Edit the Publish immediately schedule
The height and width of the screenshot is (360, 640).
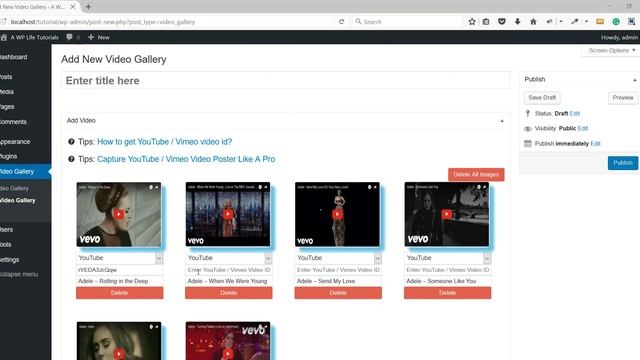(596, 144)
